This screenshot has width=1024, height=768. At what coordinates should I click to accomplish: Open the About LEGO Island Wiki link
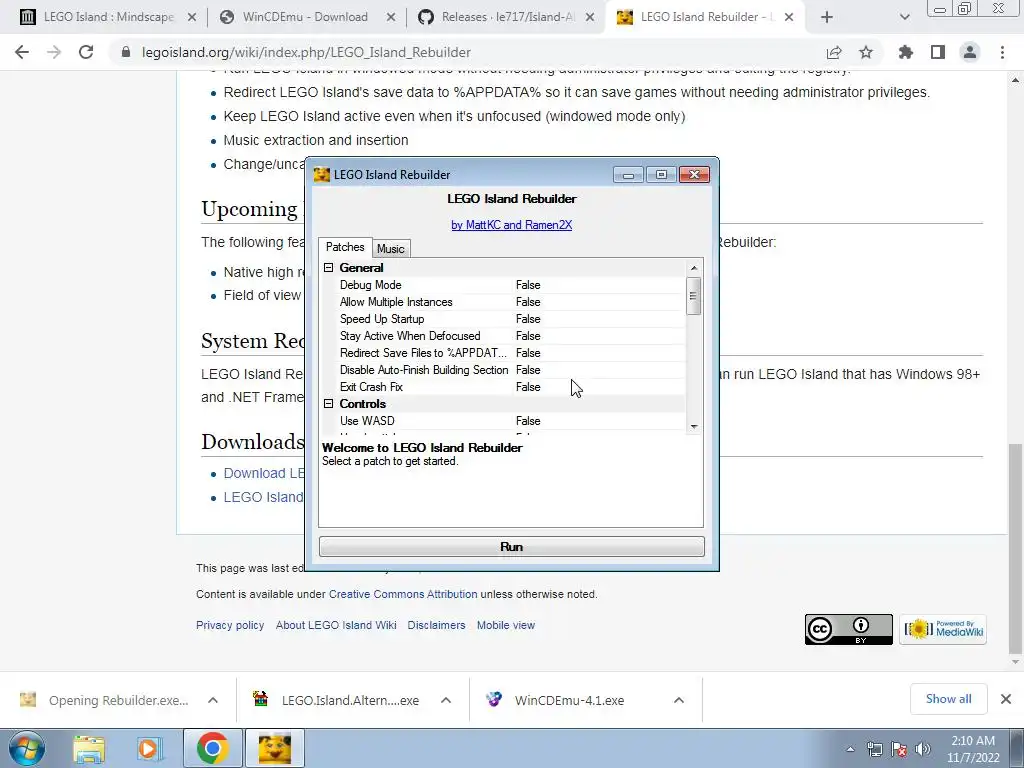336,625
